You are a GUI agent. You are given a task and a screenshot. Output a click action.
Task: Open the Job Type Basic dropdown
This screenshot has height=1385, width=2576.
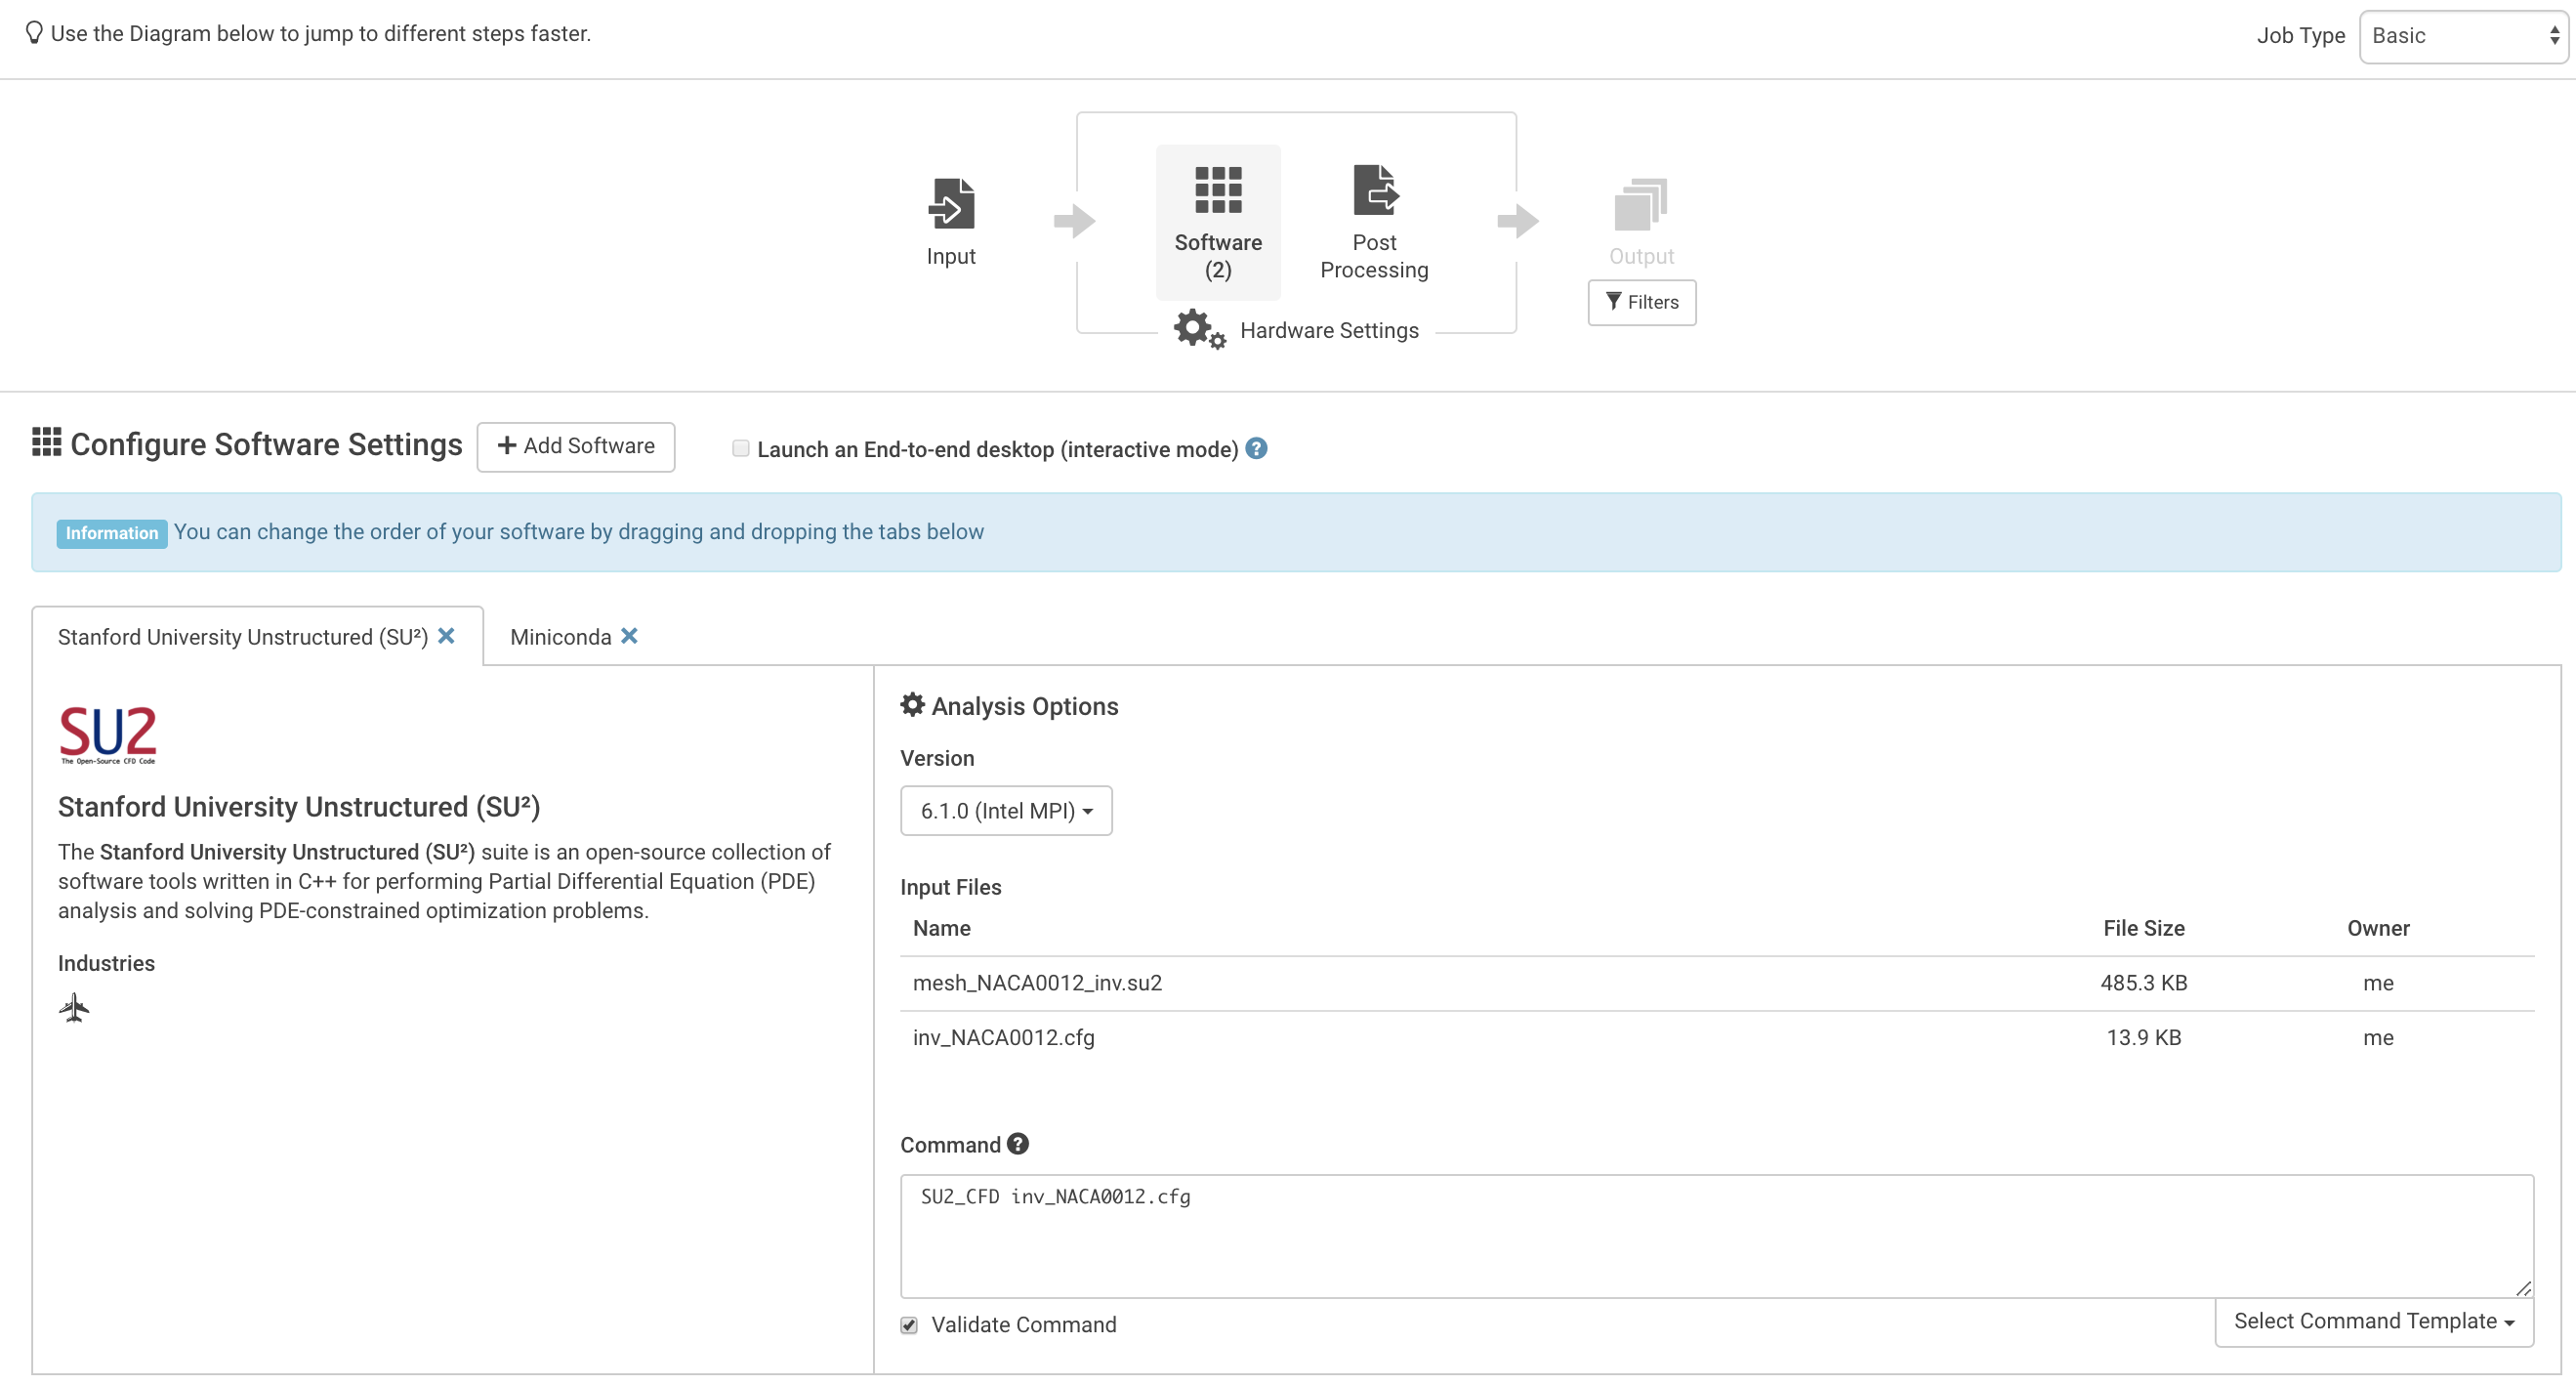click(x=2462, y=36)
